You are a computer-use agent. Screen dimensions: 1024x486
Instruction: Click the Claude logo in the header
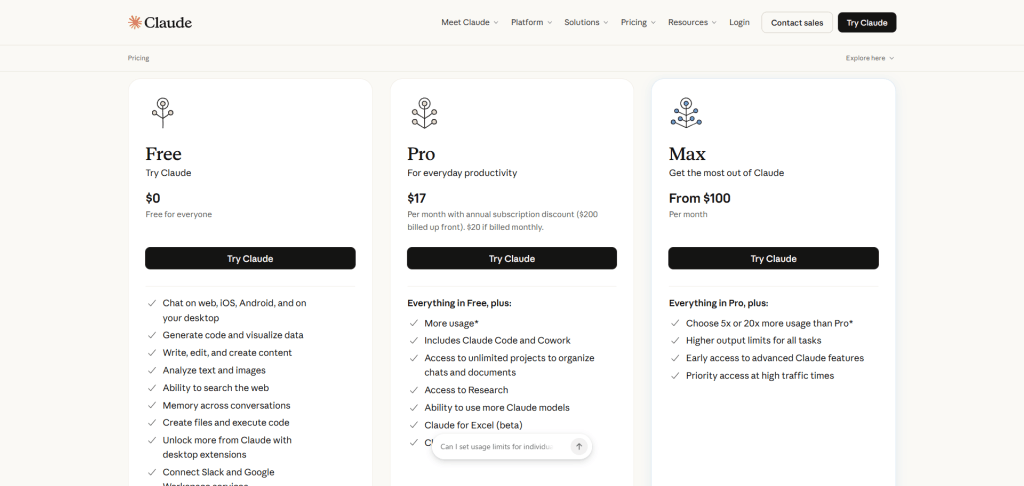pyautogui.click(x=160, y=22)
